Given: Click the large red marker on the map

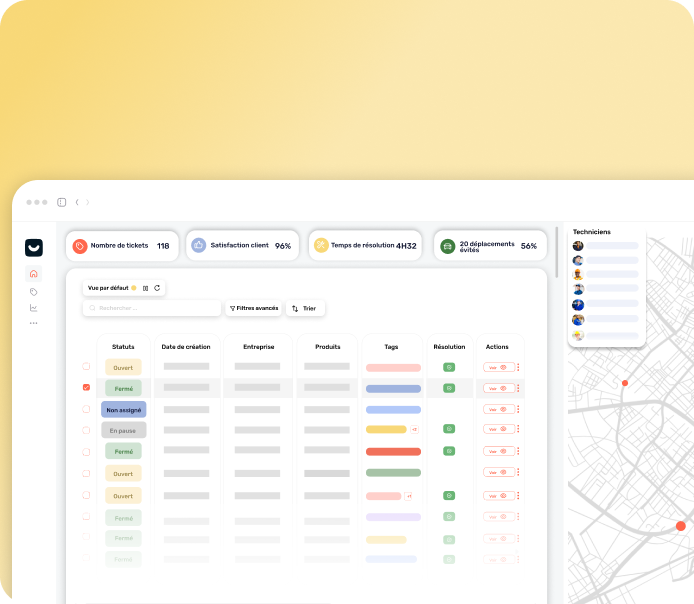Looking at the screenshot, I should 681,526.
